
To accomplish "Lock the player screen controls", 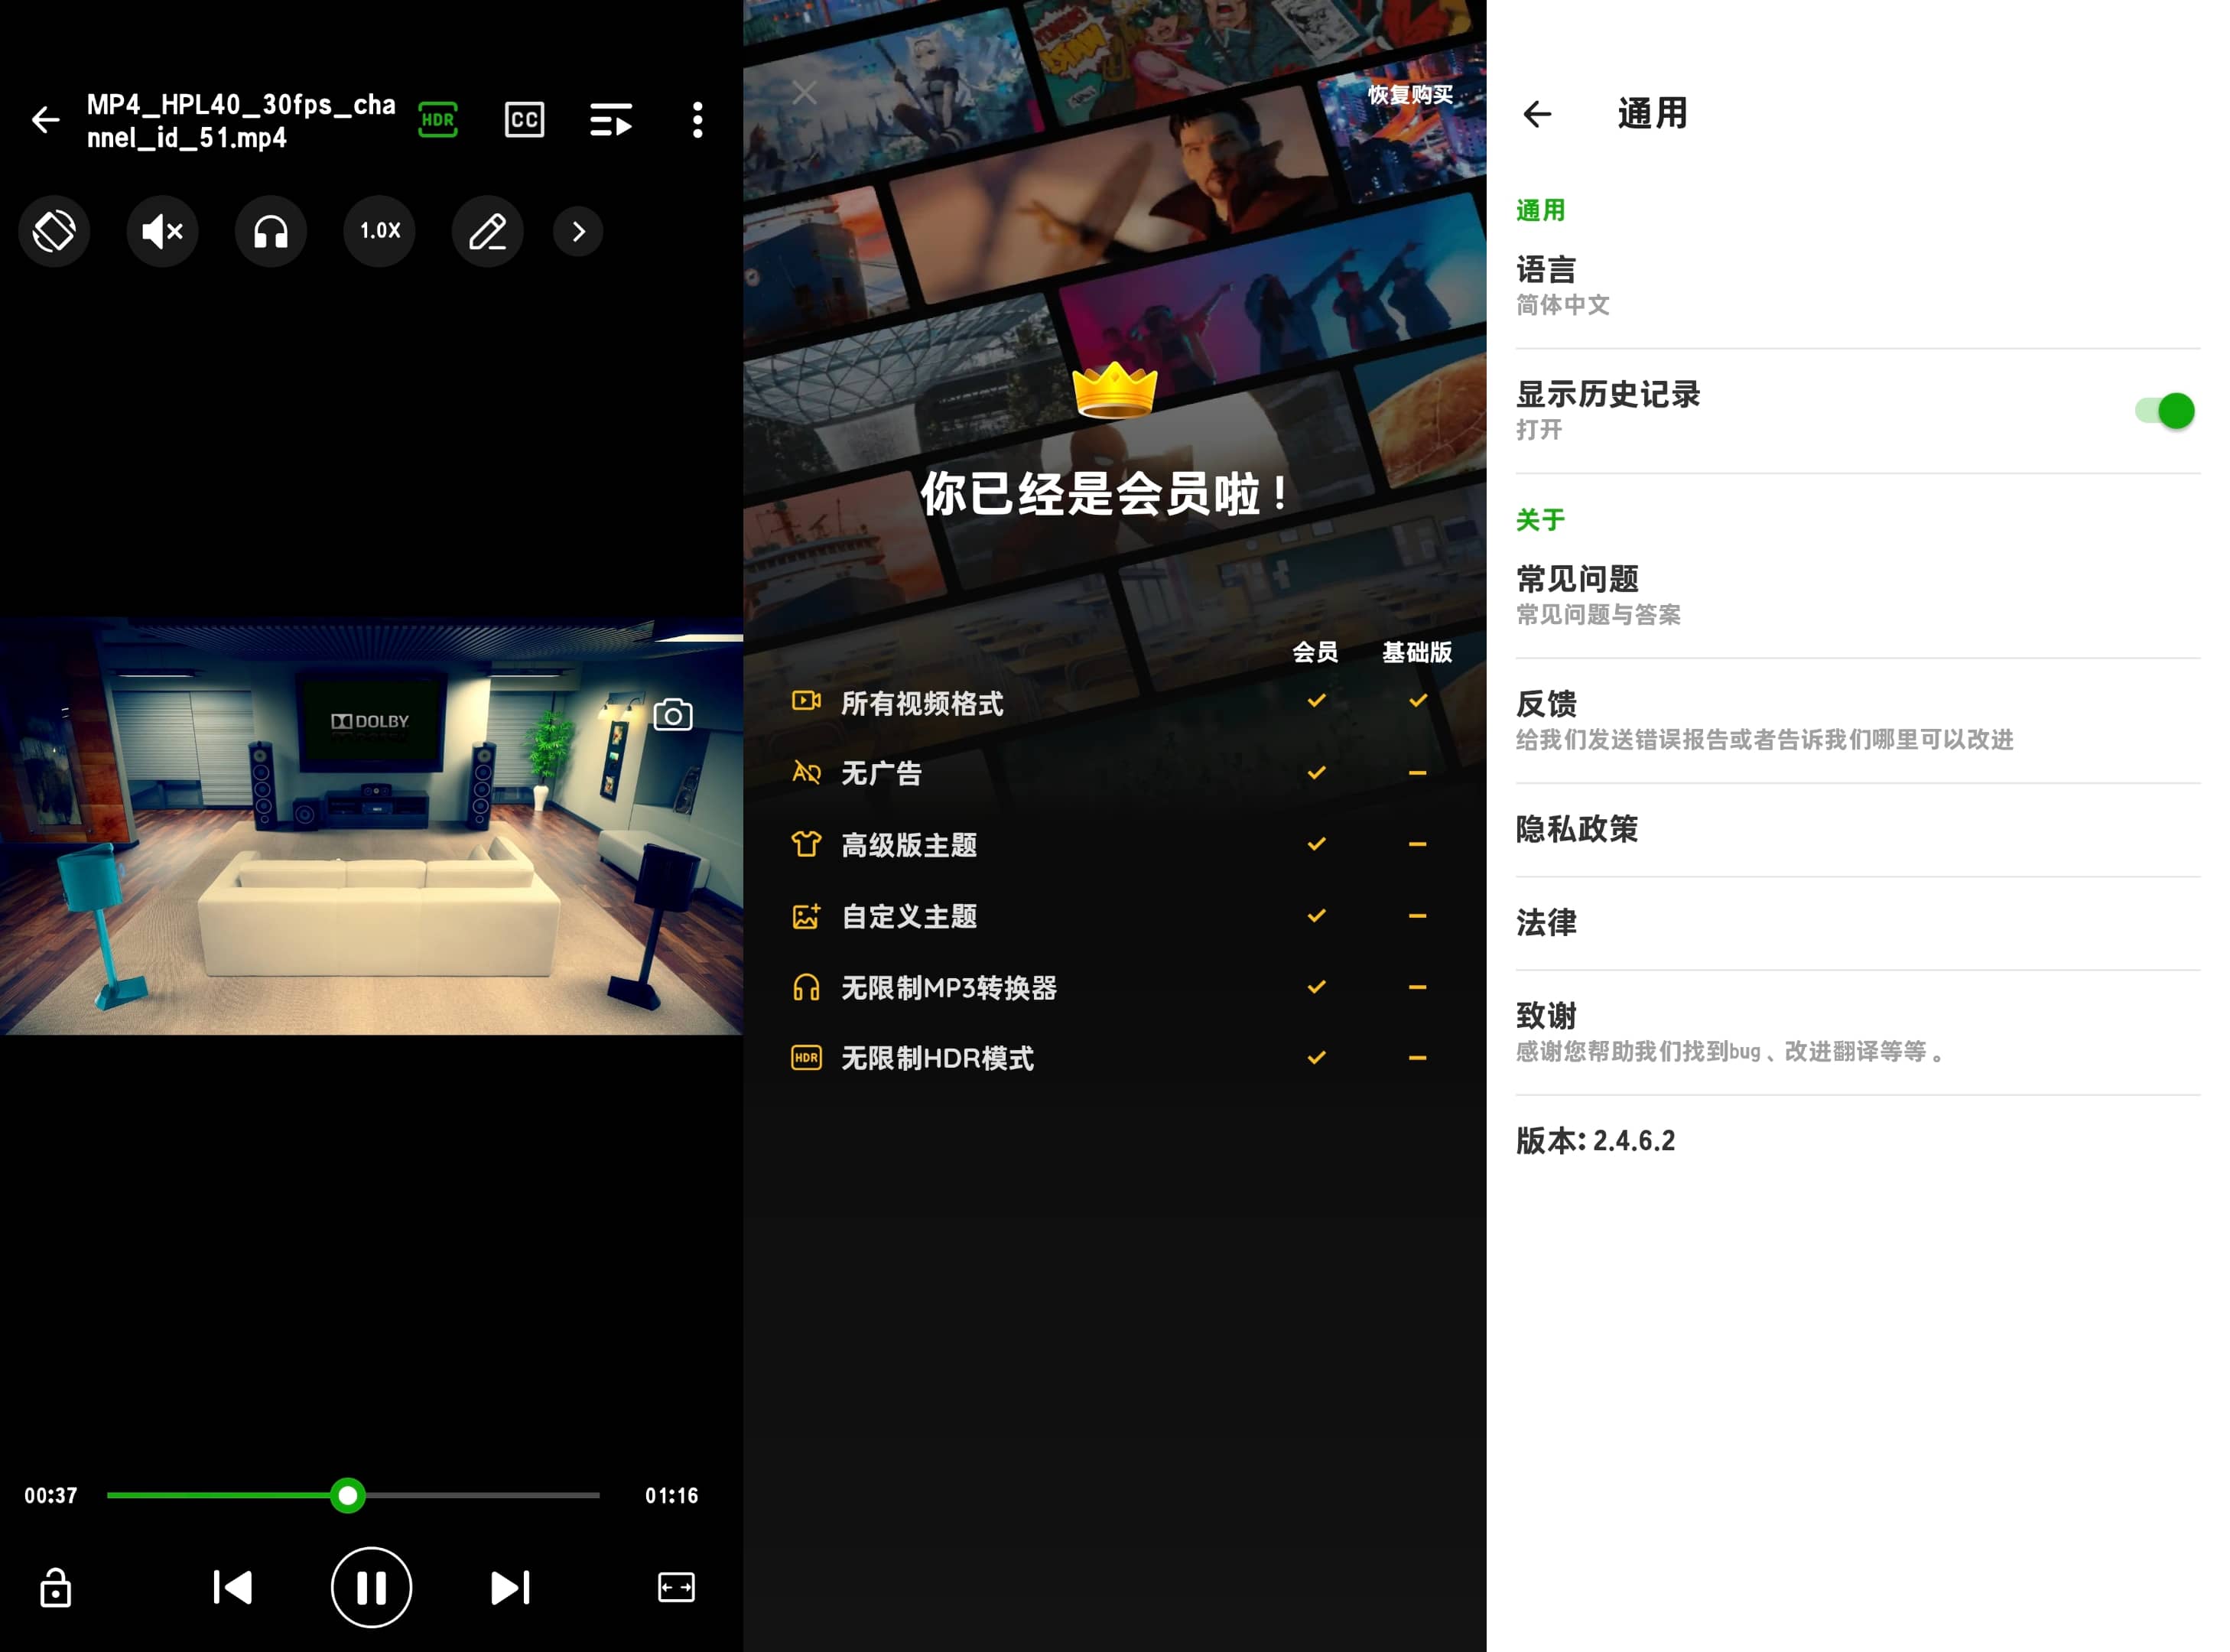I will pyautogui.click(x=55, y=1587).
